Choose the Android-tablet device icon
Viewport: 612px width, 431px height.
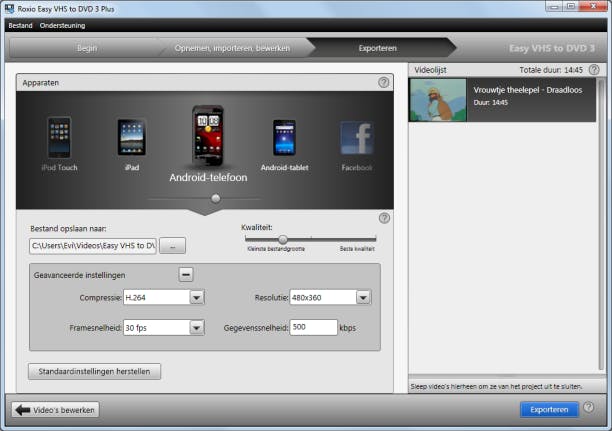click(x=285, y=137)
